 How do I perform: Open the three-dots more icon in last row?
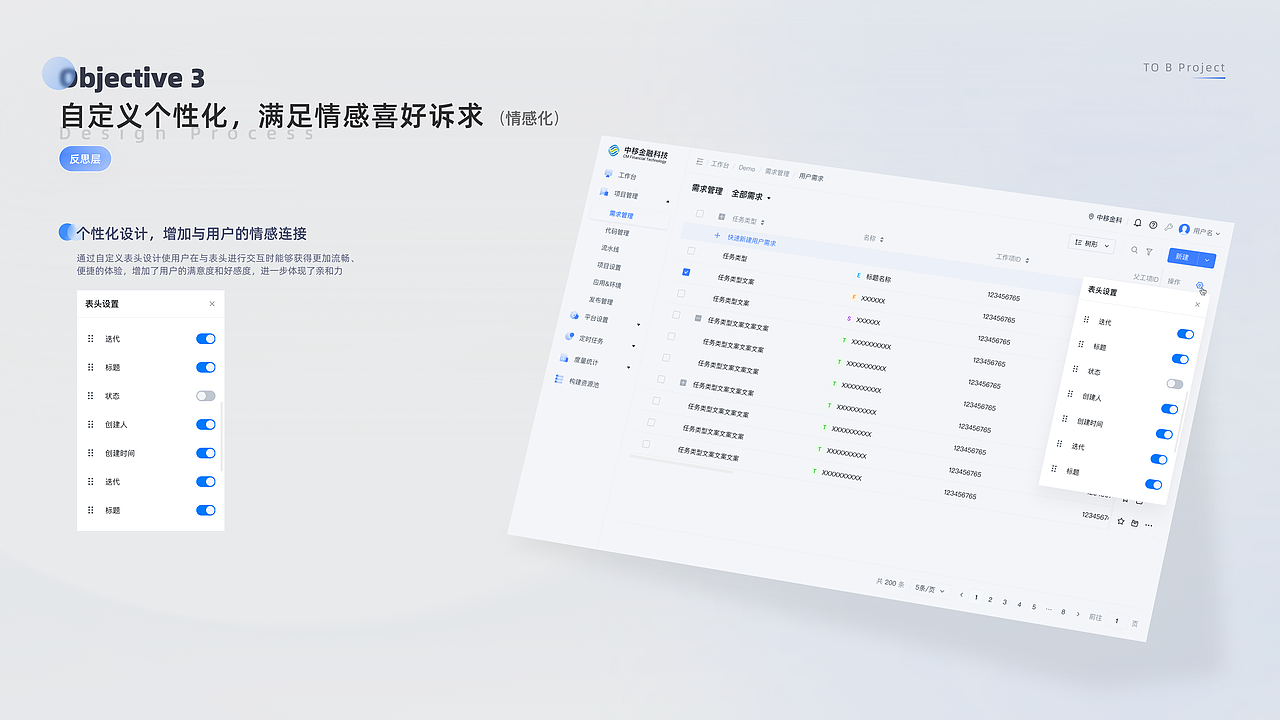pyautogui.click(x=1149, y=525)
